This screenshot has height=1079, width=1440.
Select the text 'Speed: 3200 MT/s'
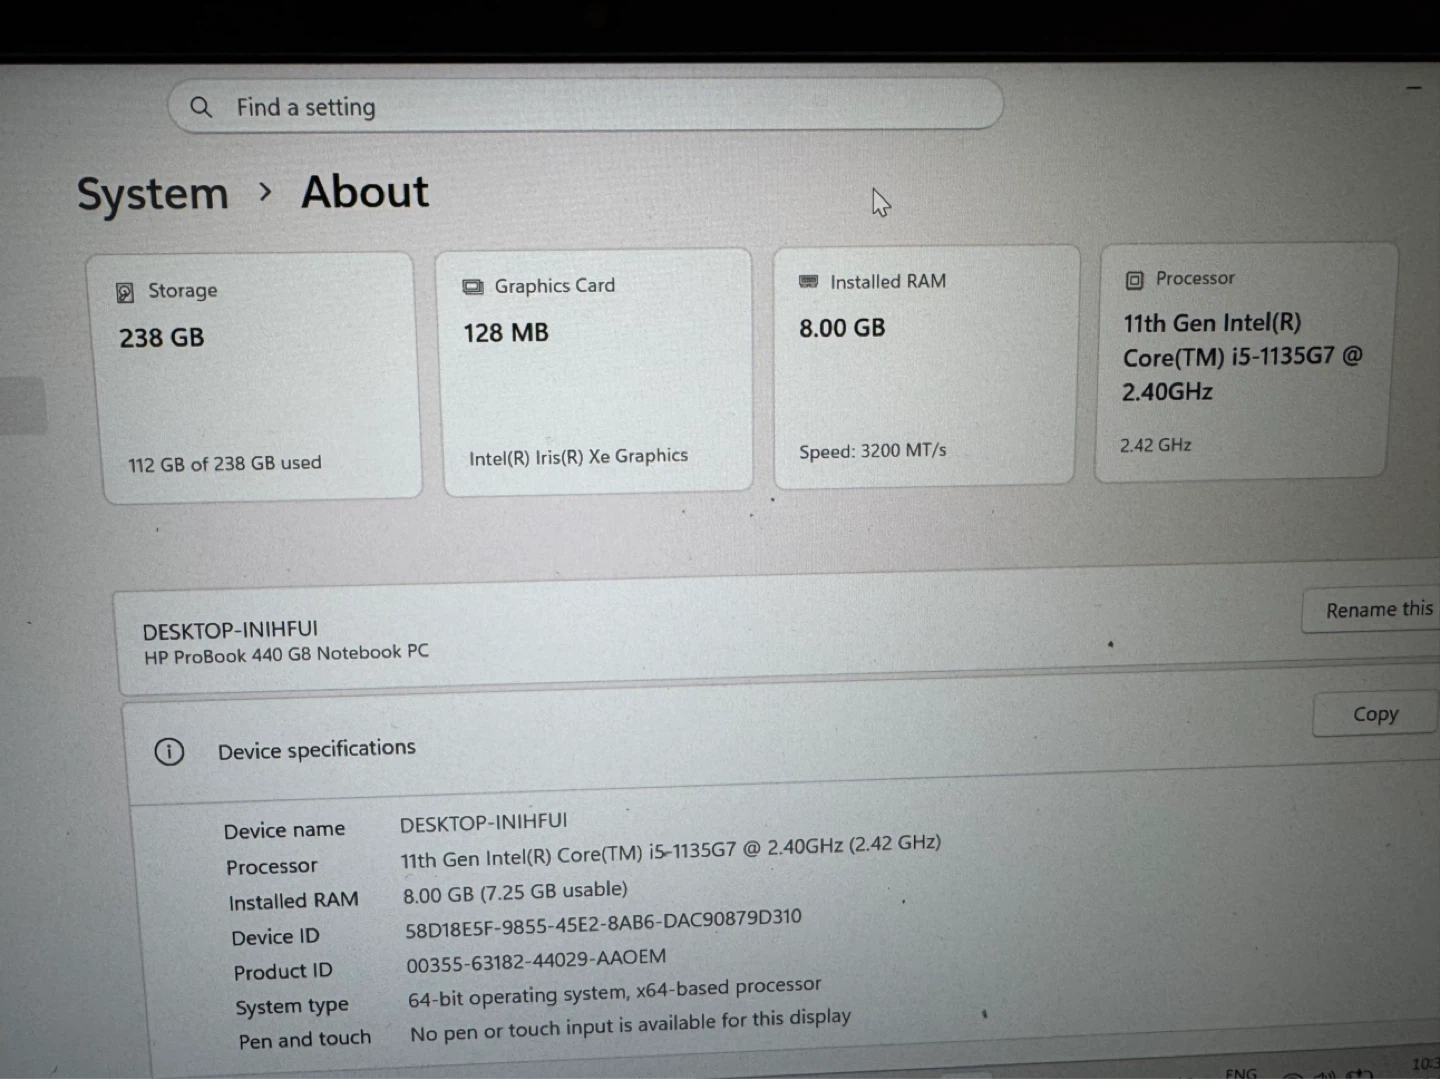point(872,451)
